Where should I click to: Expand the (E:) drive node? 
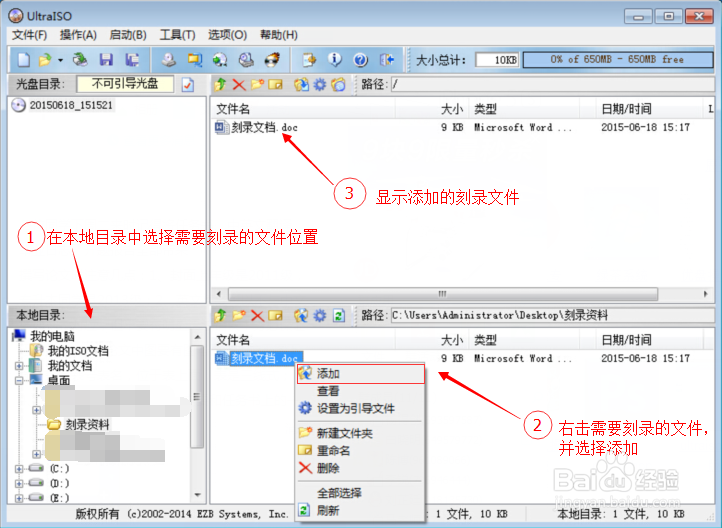(19, 498)
